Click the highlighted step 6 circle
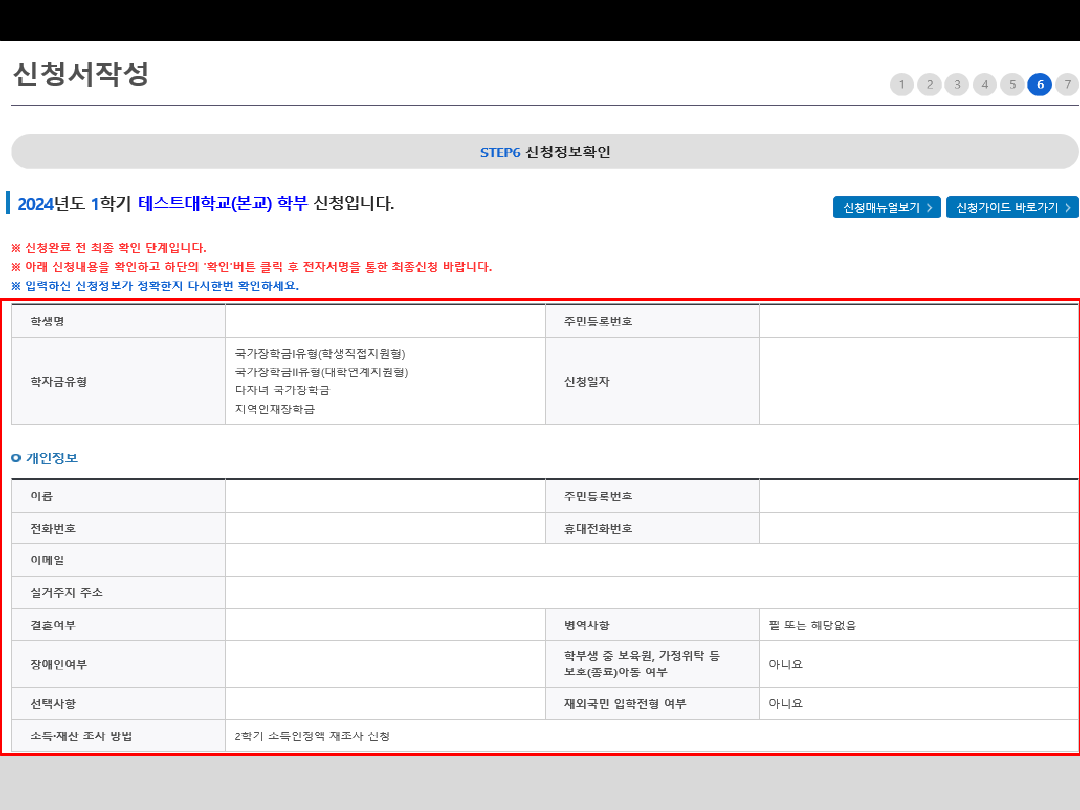Screen dimensions: 1080x810 tap(1040, 84)
